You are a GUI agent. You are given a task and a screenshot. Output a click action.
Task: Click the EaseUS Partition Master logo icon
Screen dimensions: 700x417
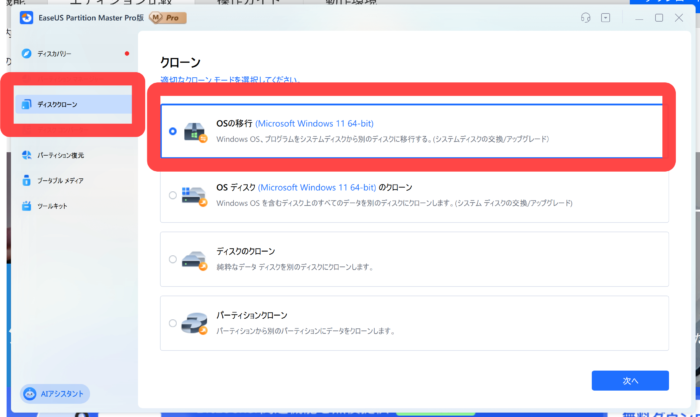tap(26, 18)
